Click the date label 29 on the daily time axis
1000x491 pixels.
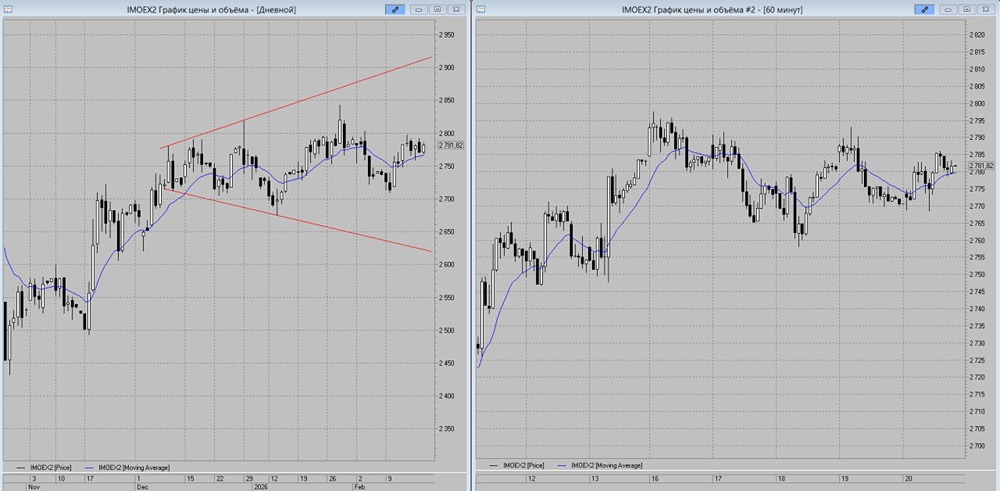(x=250, y=478)
